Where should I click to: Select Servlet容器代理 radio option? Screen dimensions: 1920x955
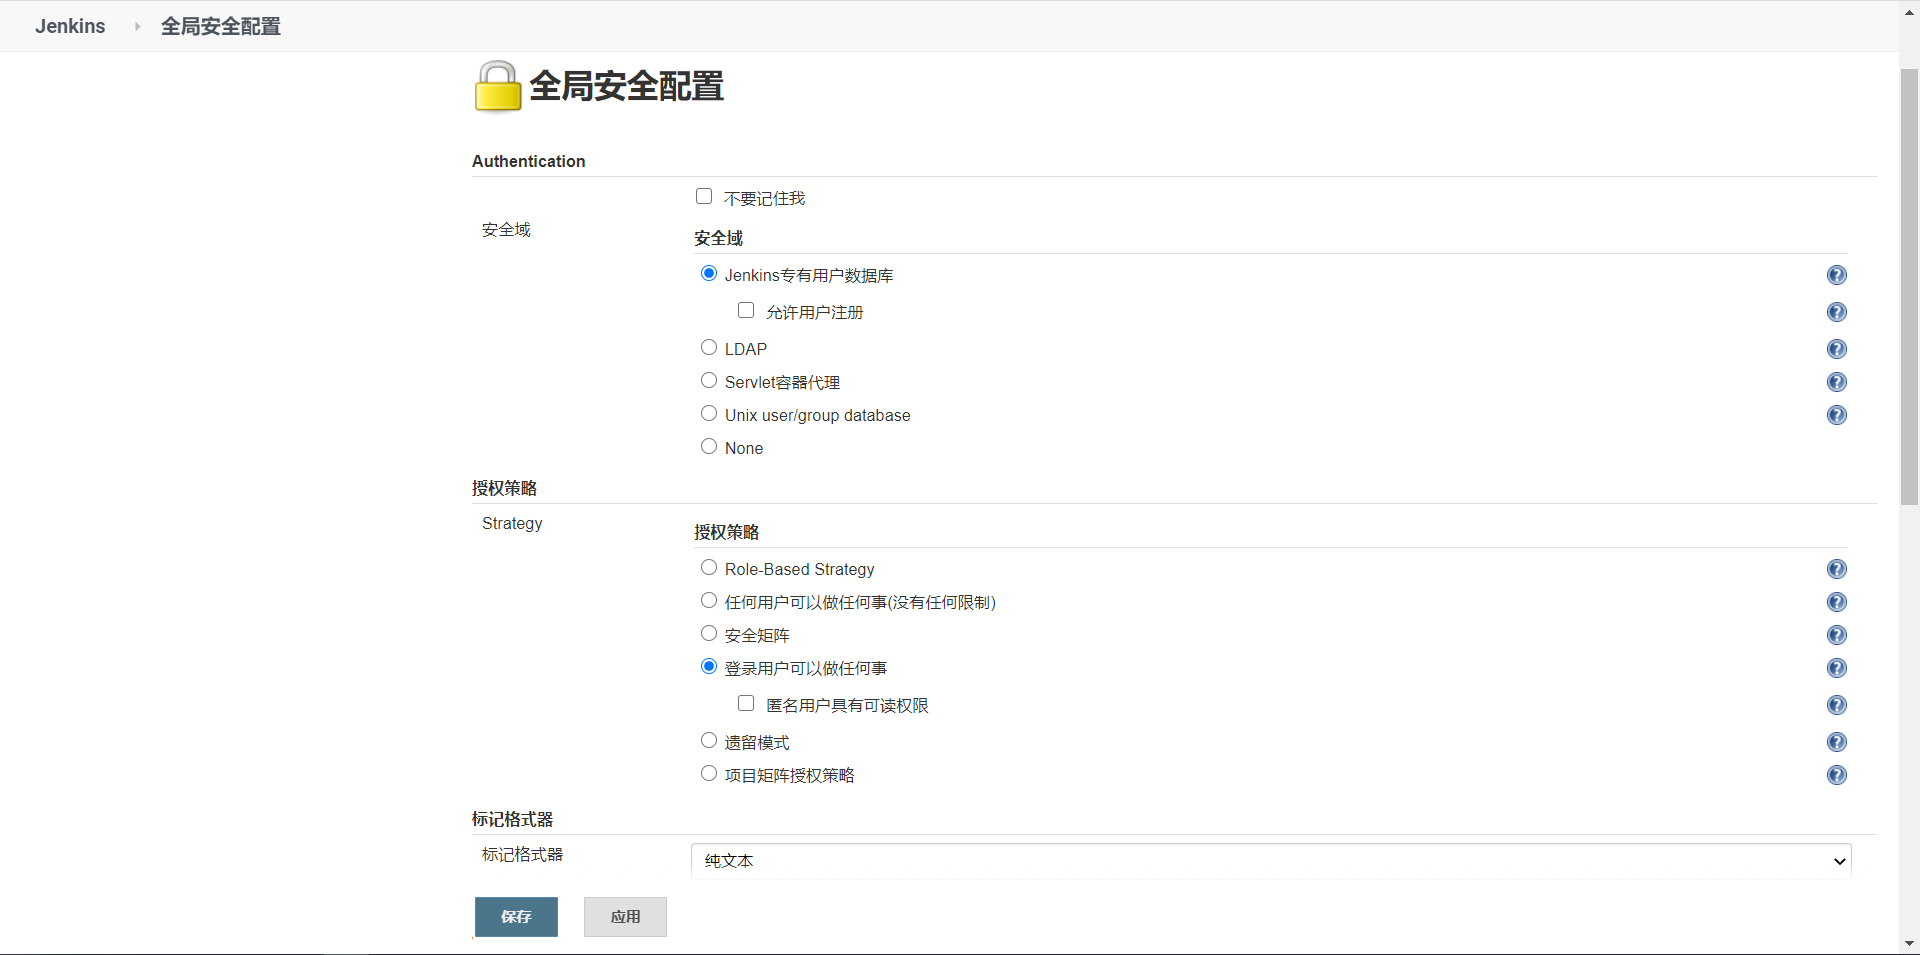pyautogui.click(x=709, y=380)
